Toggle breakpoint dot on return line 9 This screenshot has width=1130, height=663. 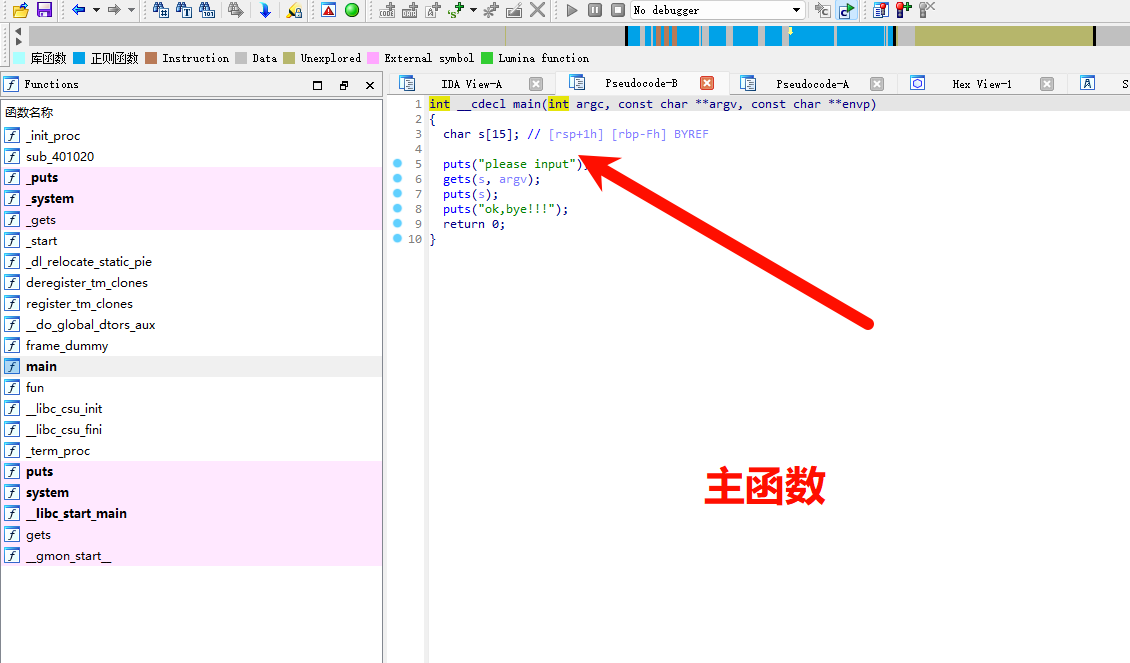[x=397, y=224]
